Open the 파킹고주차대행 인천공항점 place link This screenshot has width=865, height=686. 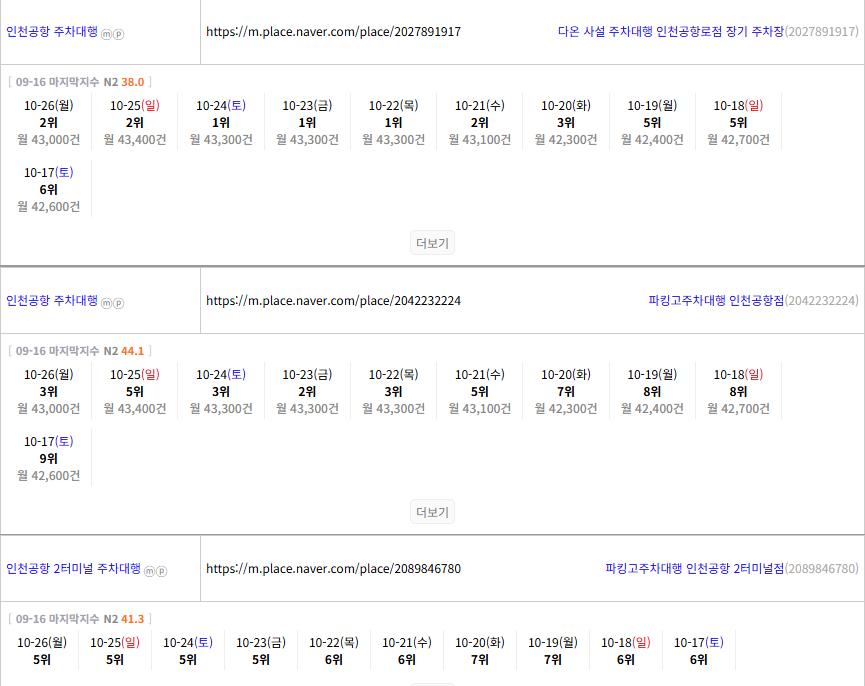(x=716, y=301)
